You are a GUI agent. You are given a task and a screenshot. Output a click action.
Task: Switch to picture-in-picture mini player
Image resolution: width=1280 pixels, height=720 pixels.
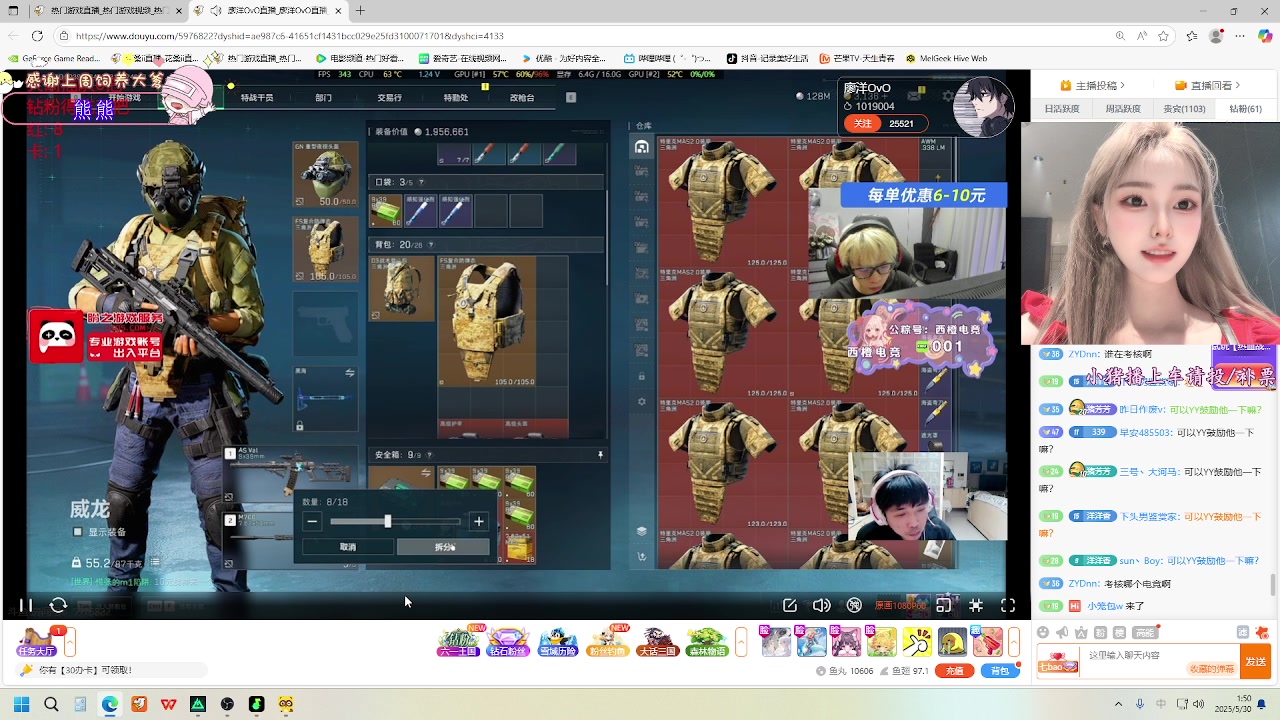[944, 605]
